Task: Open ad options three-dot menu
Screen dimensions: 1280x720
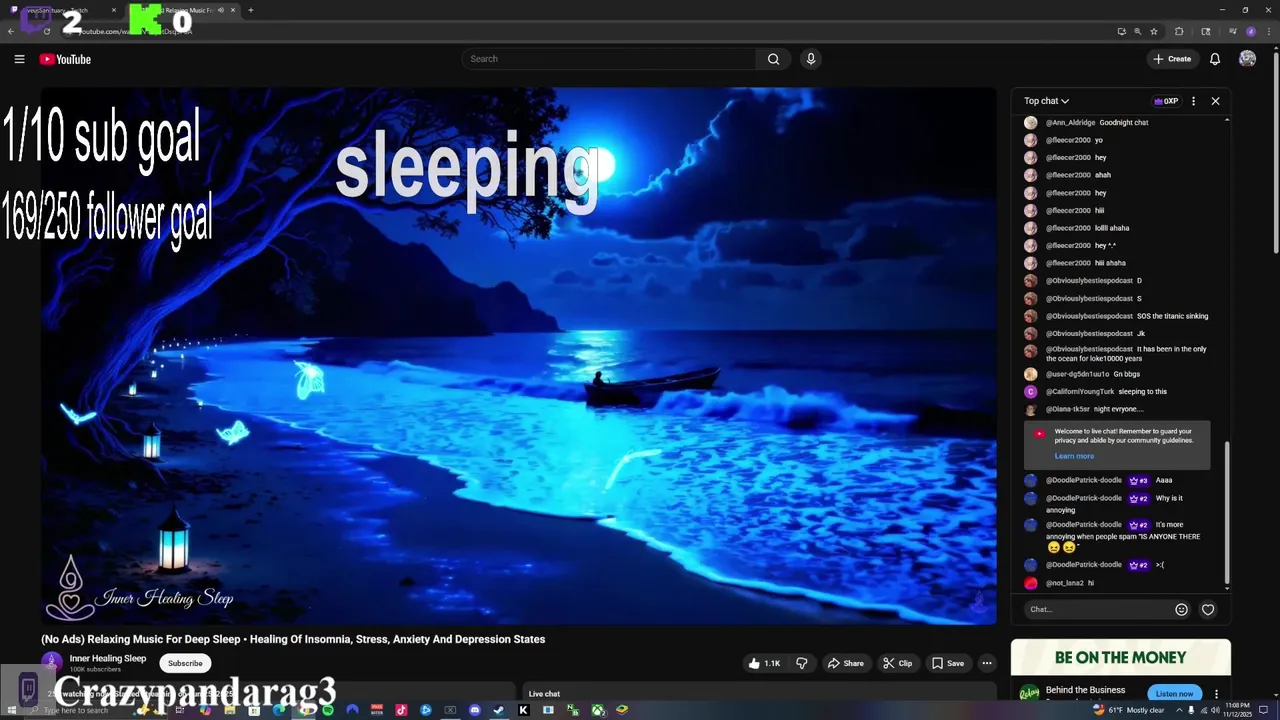Action: [x=1216, y=693]
